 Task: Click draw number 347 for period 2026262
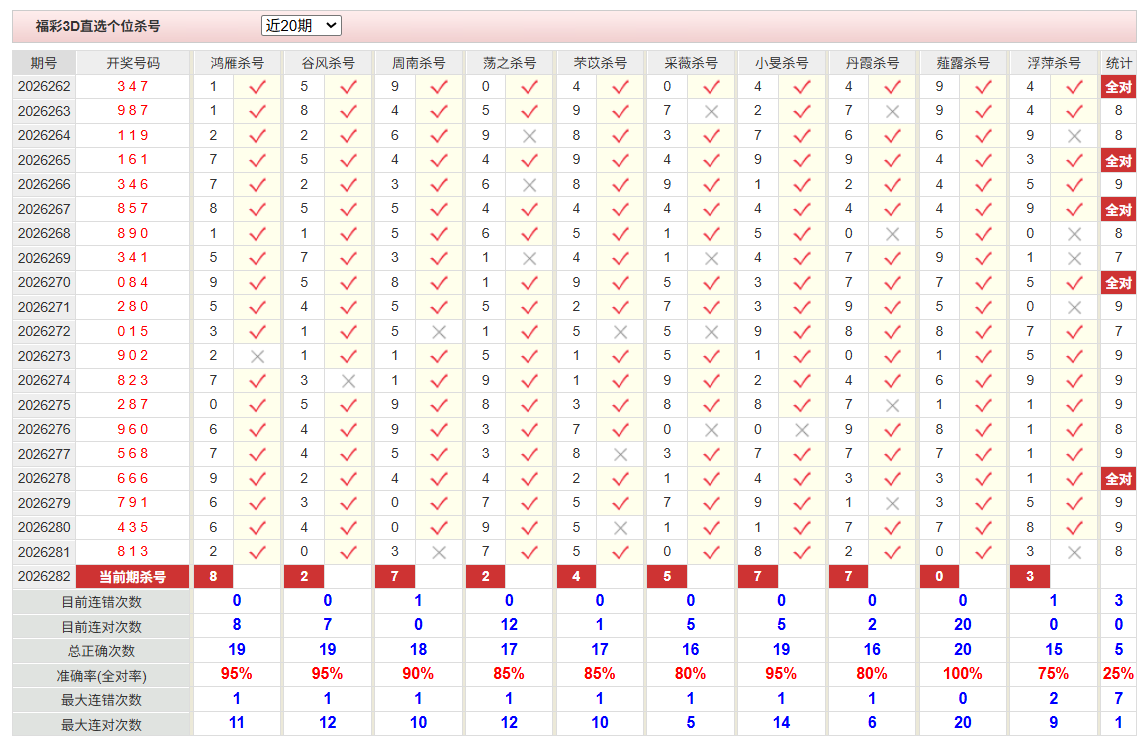pos(132,86)
